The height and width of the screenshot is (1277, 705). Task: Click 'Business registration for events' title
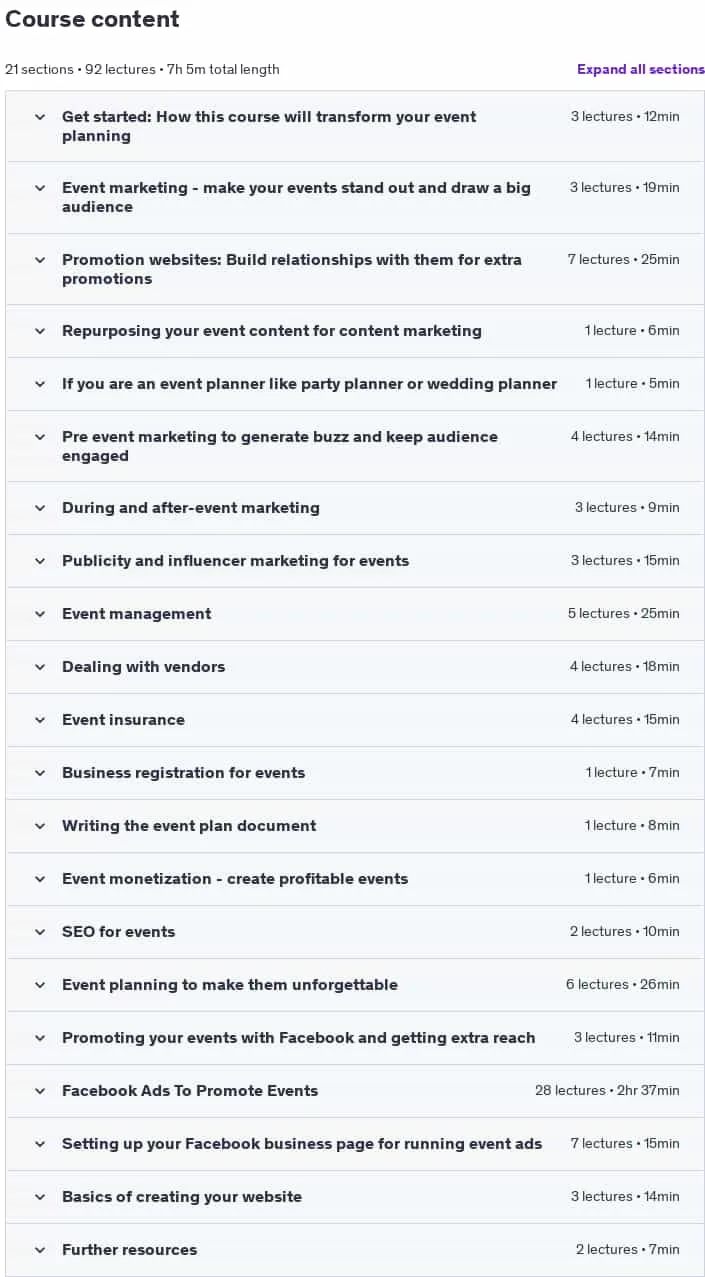pyautogui.click(x=183, y=773)
